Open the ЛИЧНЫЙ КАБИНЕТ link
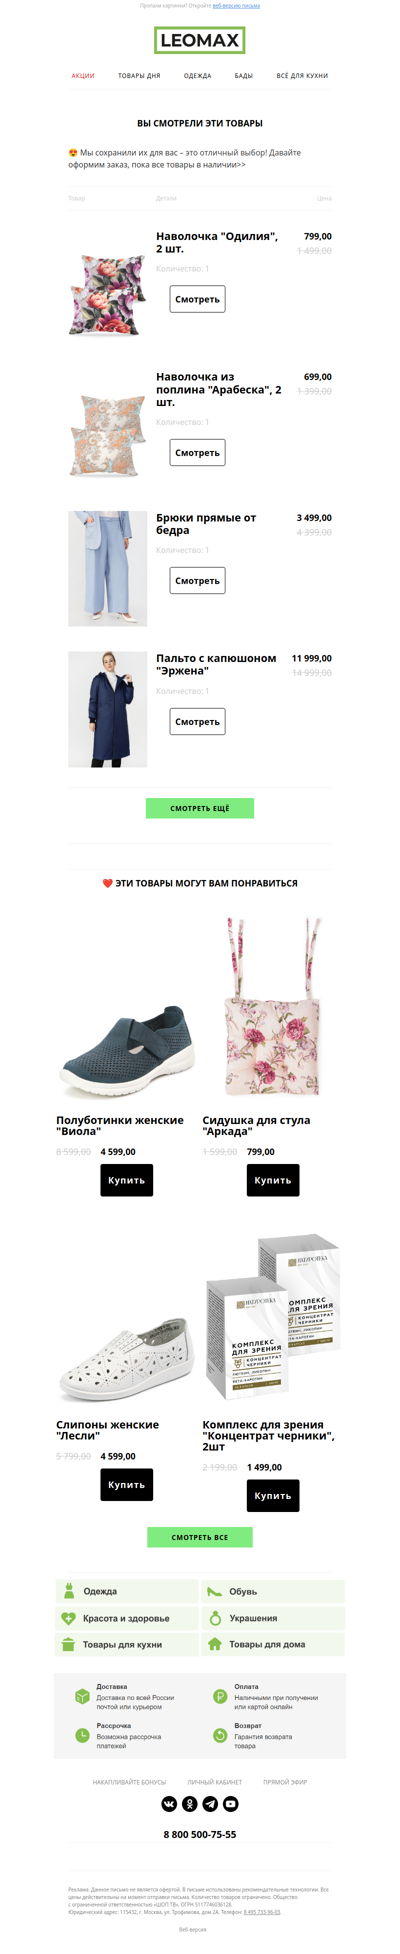 tap(215, 1782)
